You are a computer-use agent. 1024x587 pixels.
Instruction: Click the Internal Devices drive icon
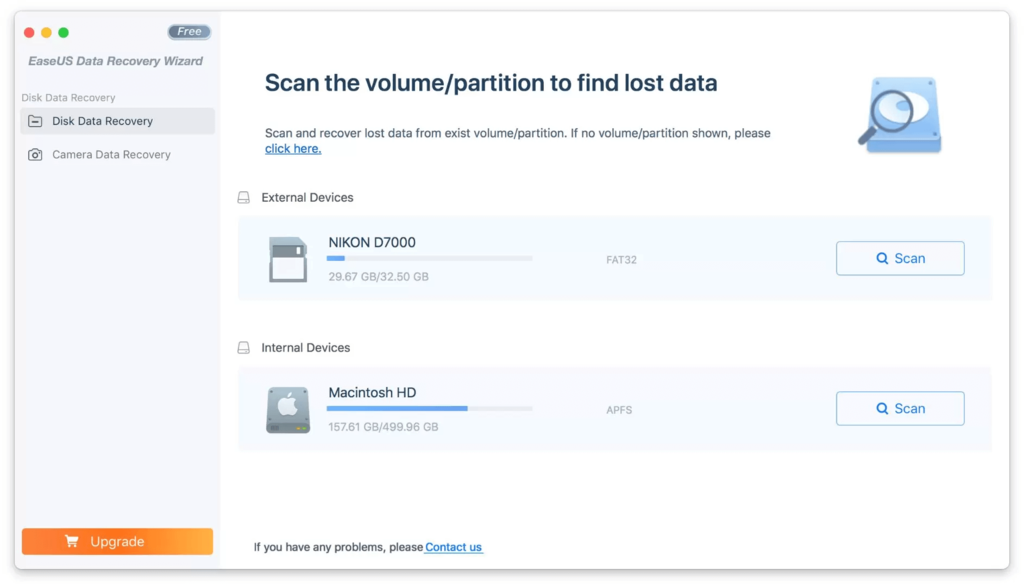[244, 348]
